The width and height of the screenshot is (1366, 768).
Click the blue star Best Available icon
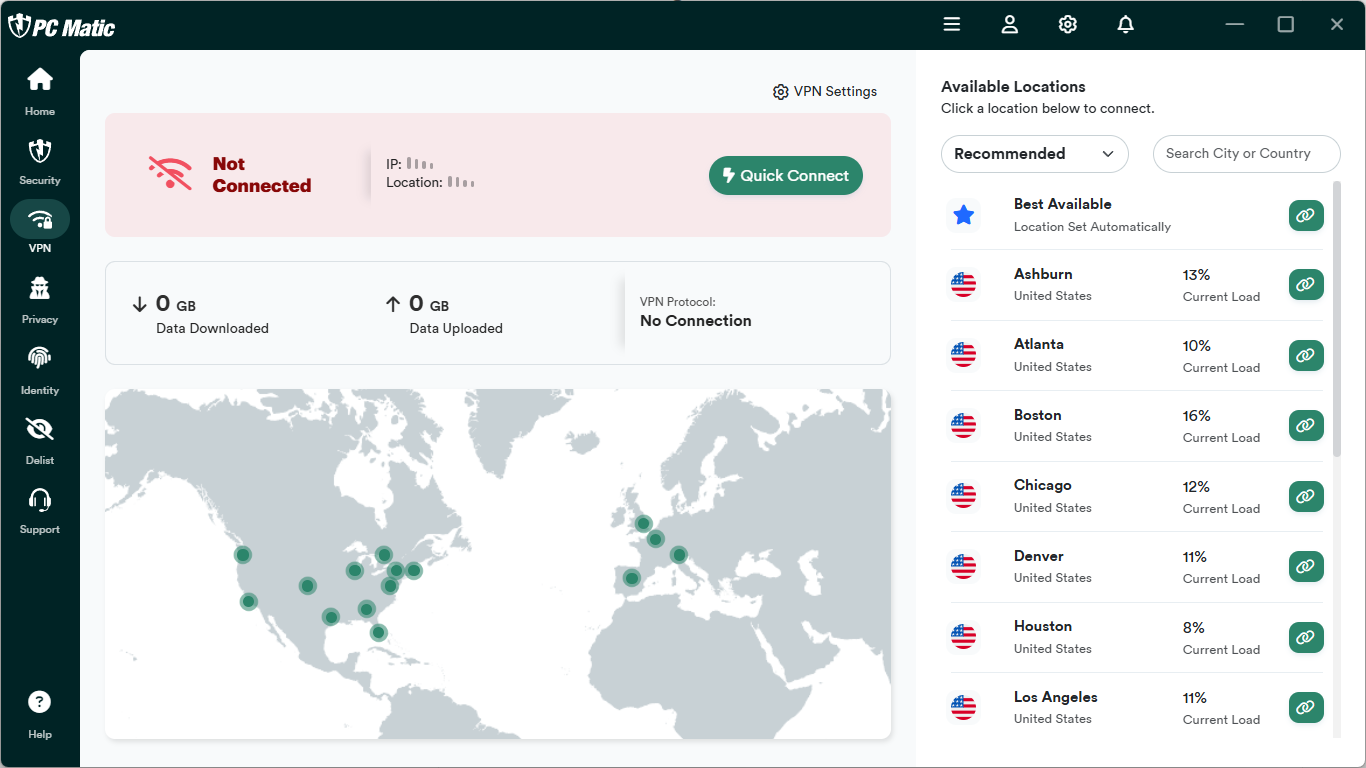point(964,215)
